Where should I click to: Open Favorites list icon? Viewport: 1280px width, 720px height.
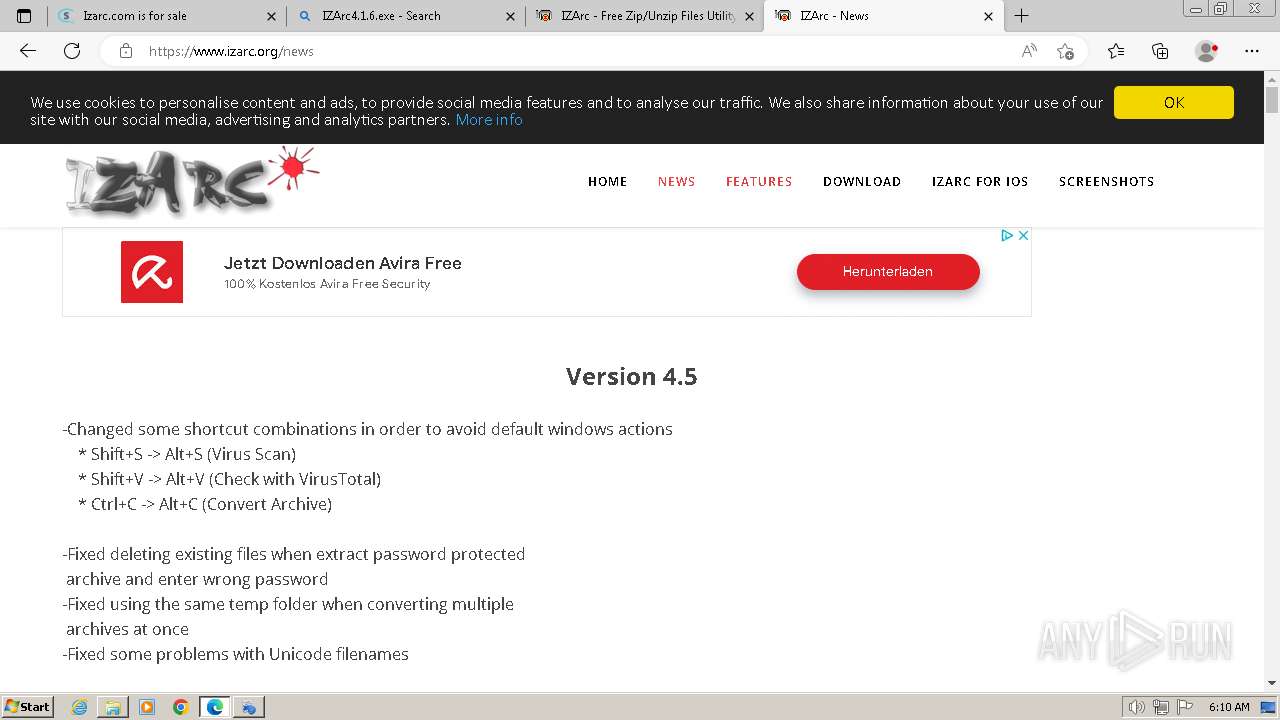pos(1116,51)
